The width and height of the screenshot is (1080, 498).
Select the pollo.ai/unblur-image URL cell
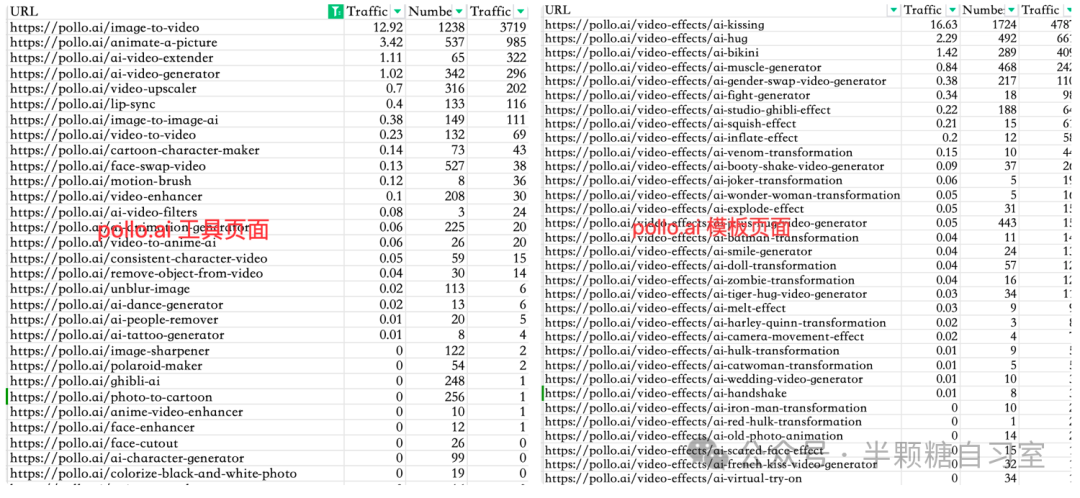click(x=175, y=289)
